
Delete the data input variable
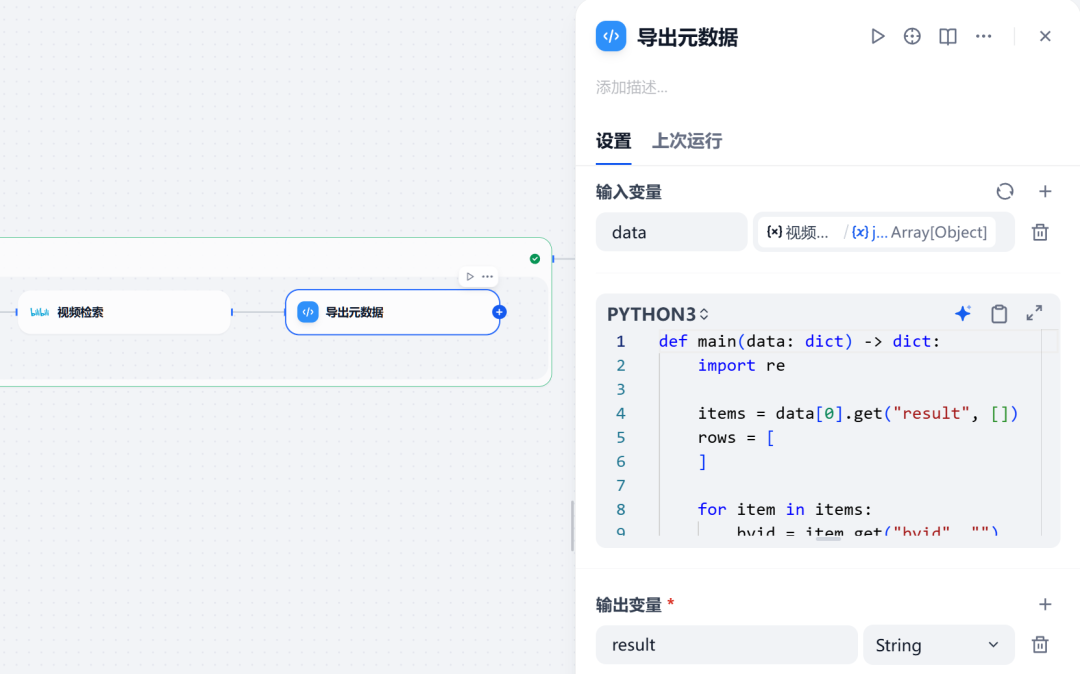(1040, 233)
